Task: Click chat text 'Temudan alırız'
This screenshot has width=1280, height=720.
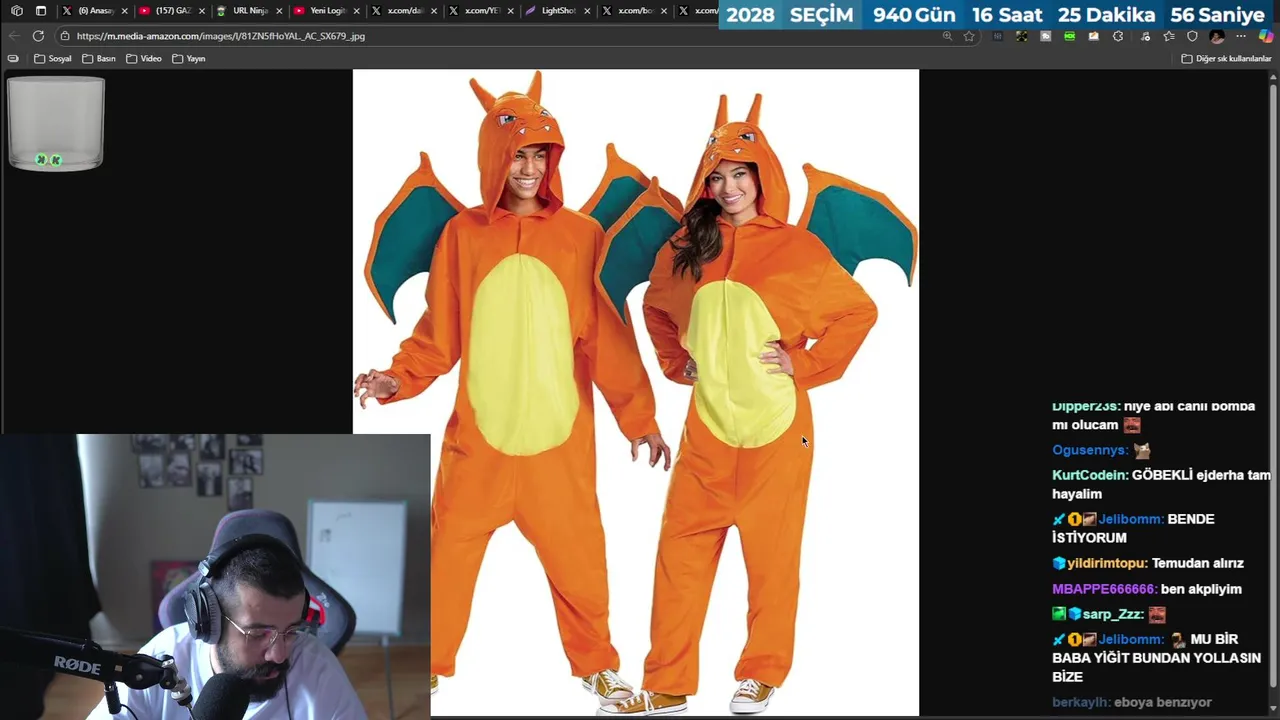Action: tap(1198, 563)
